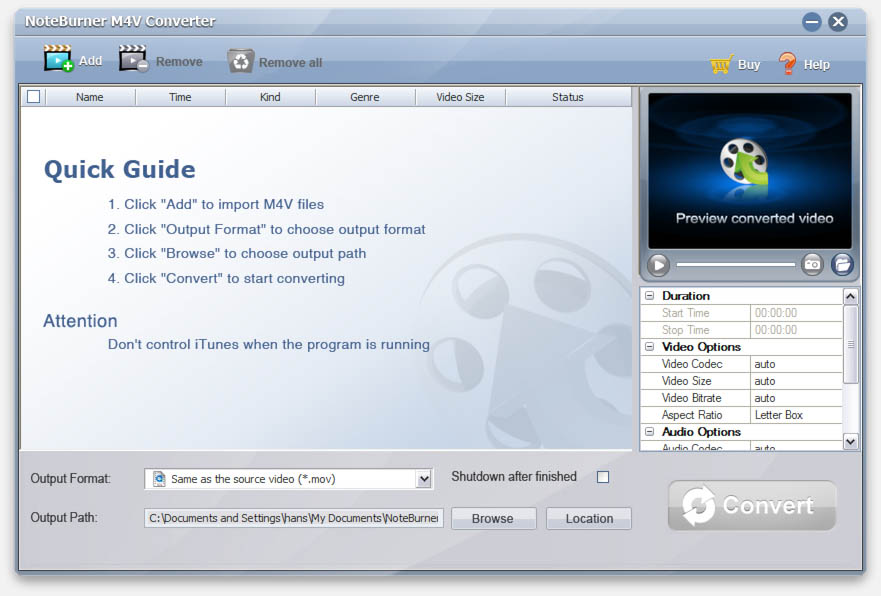This screenshot has width=881, height=596.
Task: Click the Remove toolbar label
Action: tap(179, 62)
